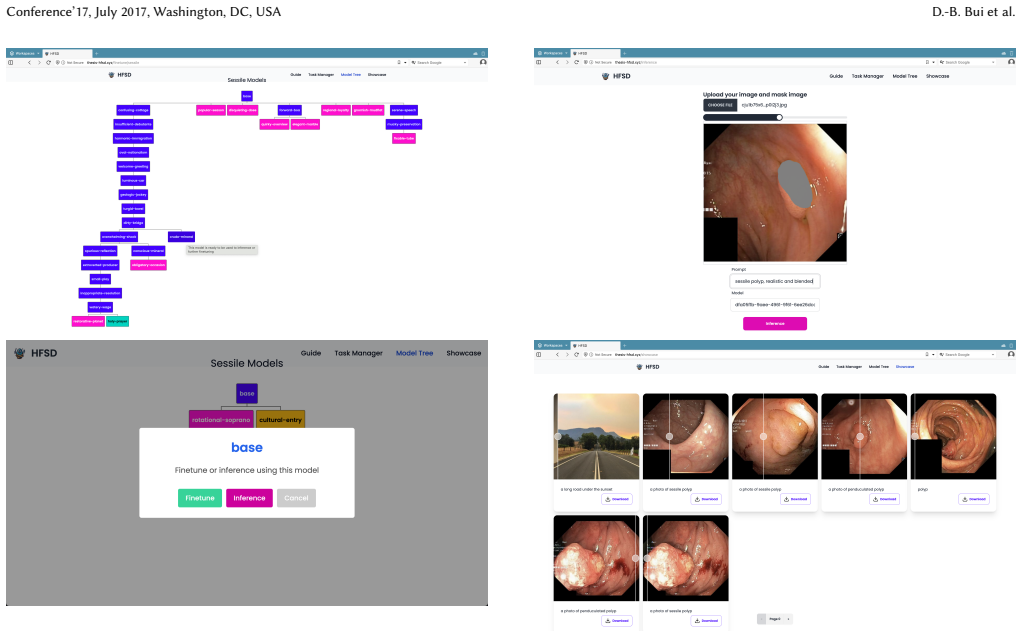Select the root base node in the full model tree

pos(247,96)
